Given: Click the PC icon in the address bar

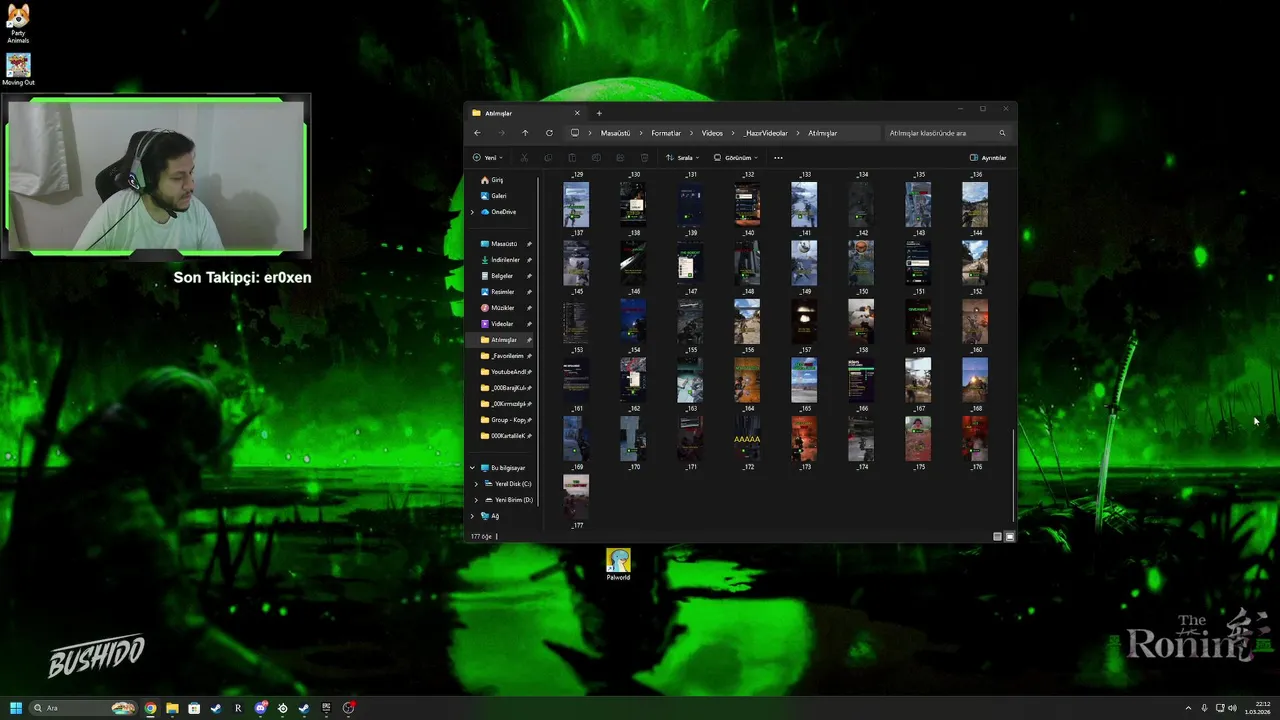Looking at the screenshot, I should pyautogui.click(x=575, y=133).
